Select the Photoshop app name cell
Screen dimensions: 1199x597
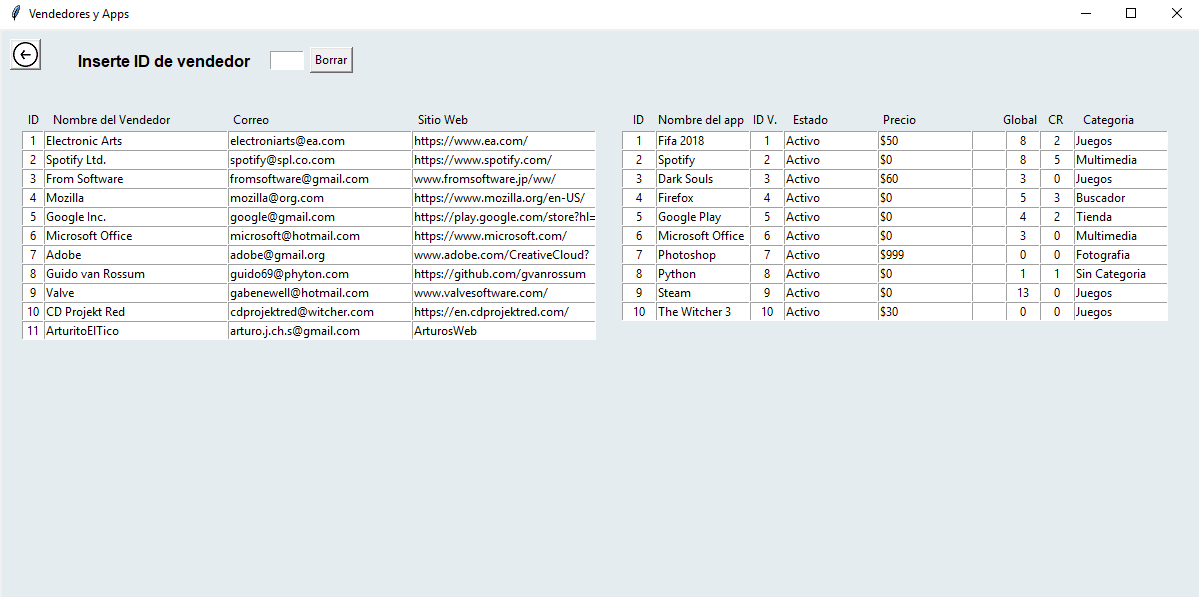pos(703,255)
